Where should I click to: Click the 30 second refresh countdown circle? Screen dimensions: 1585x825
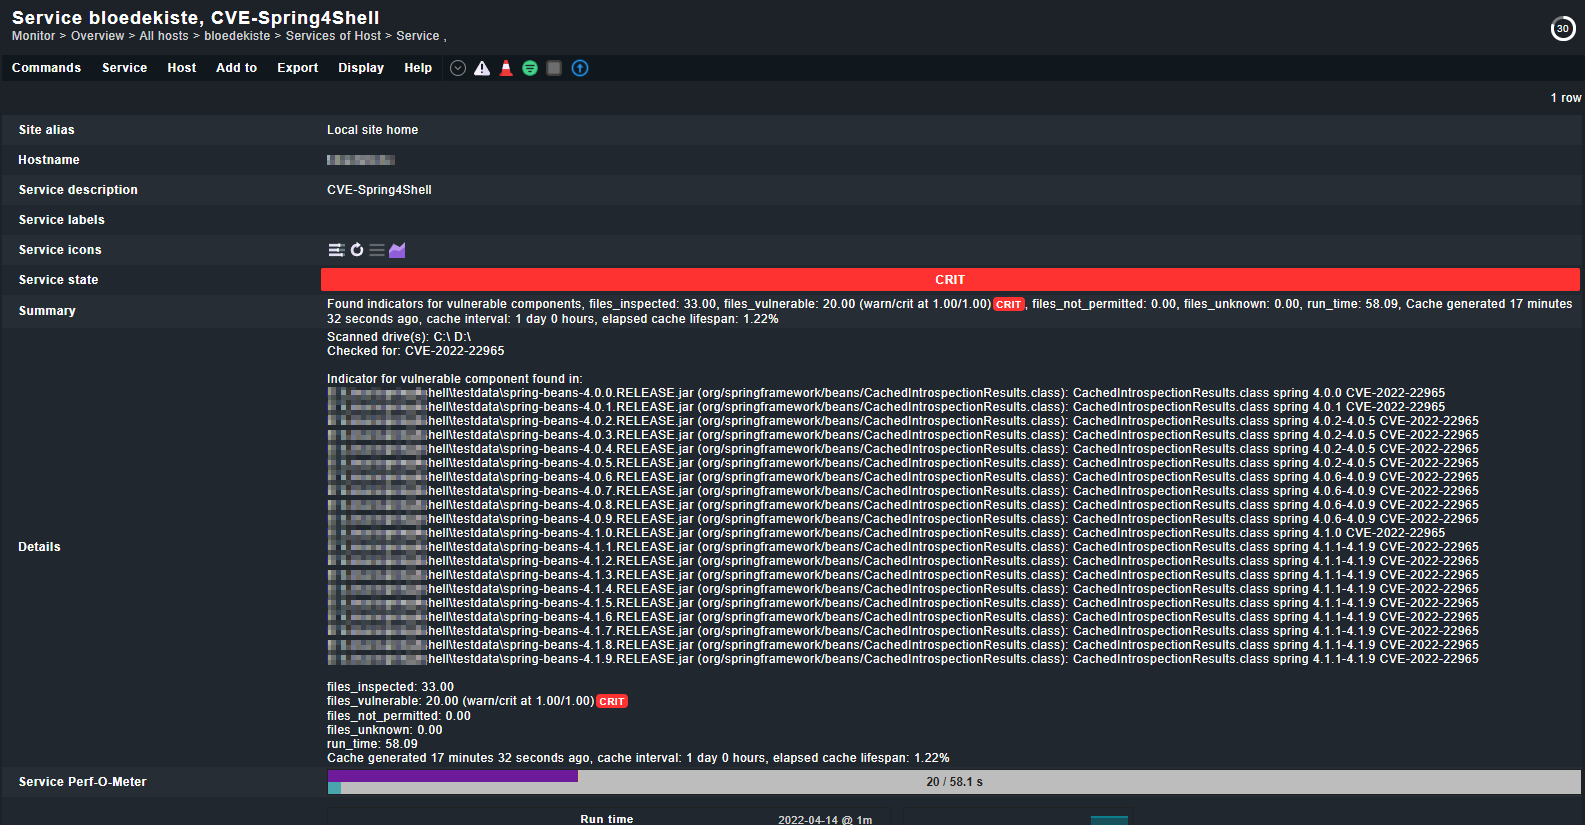click(1563, 29)
